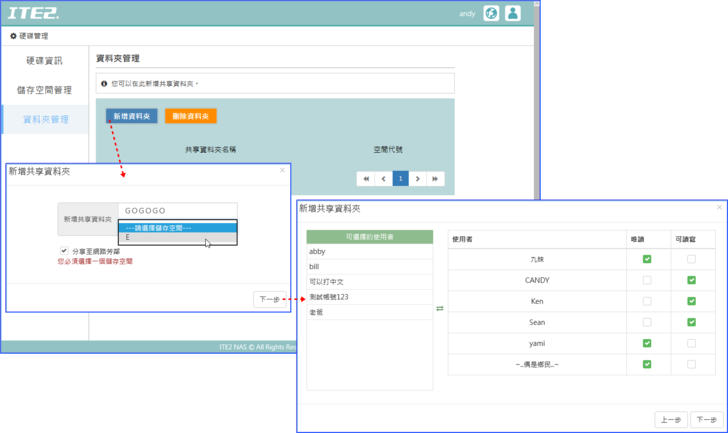728x433 pixels.
Task: Uncheck read-only permission for yami
Action: point(647,343)
